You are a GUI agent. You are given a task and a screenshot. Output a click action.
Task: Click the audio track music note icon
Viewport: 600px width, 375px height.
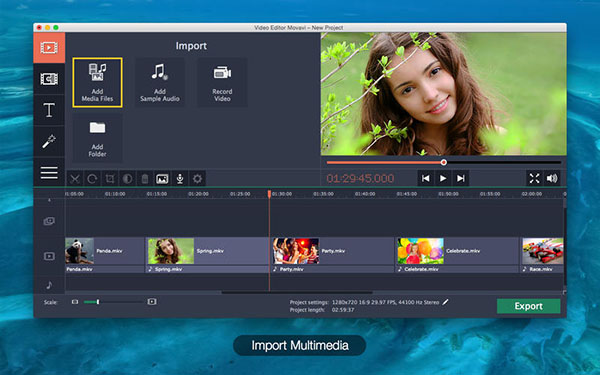tap(49, 285)
